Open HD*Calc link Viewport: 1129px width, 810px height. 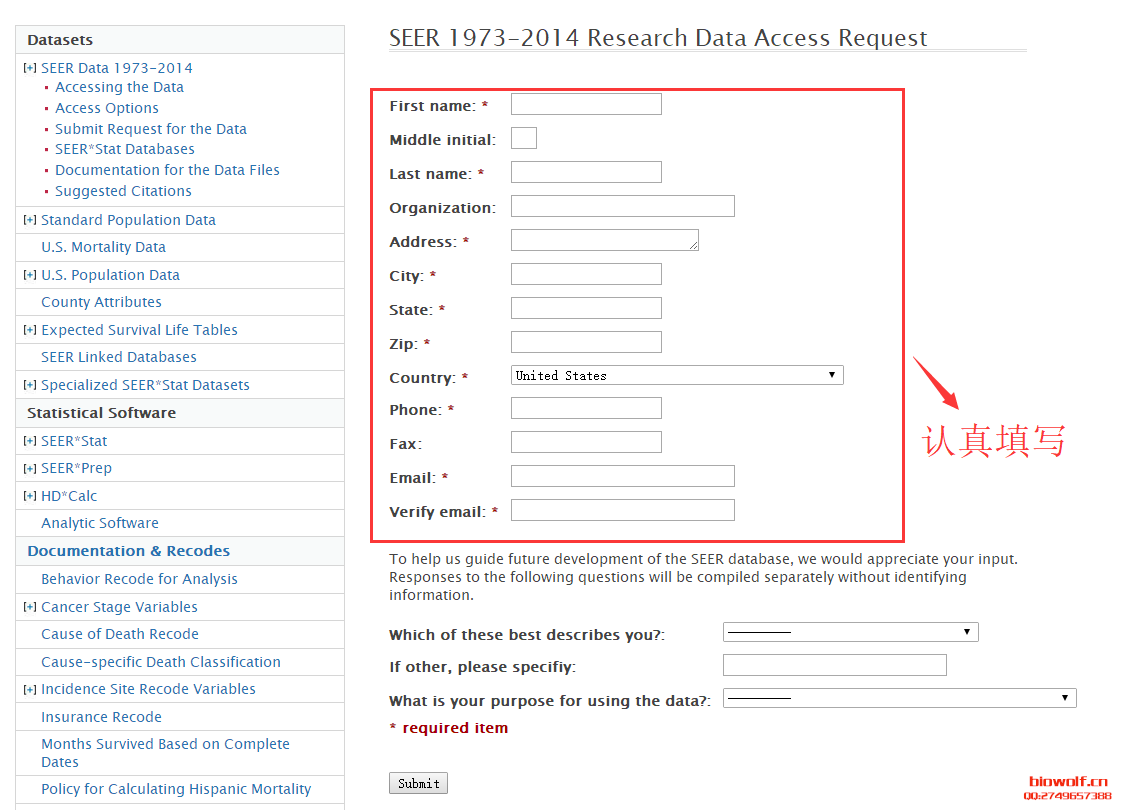(x=68, y=496)
